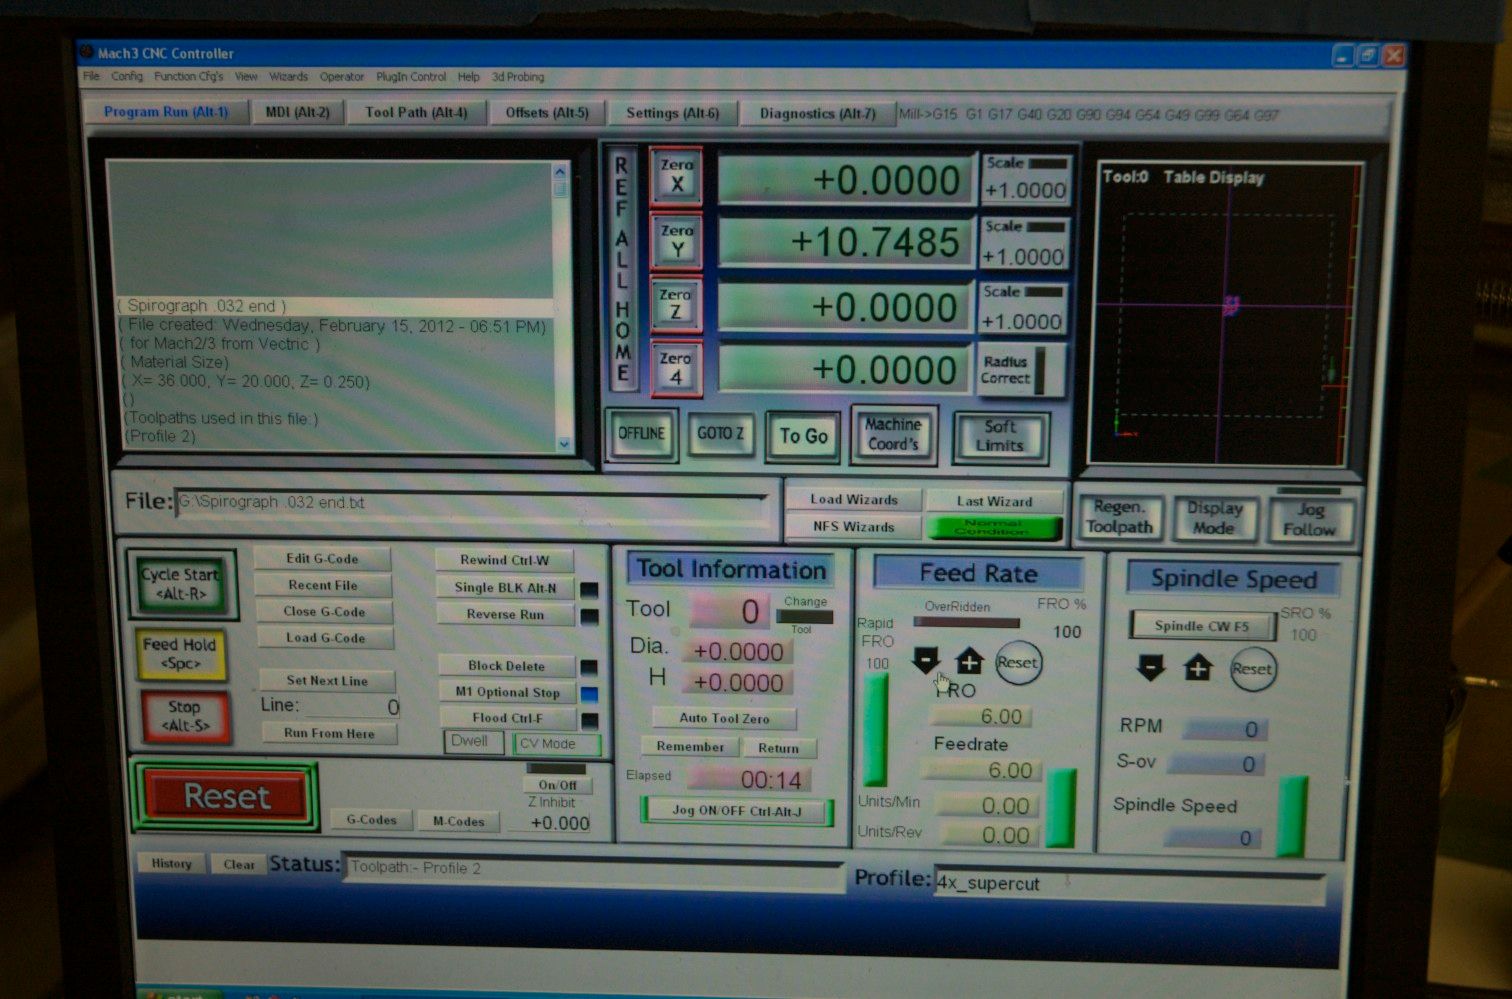Open the Config menu

pos(126,76)
